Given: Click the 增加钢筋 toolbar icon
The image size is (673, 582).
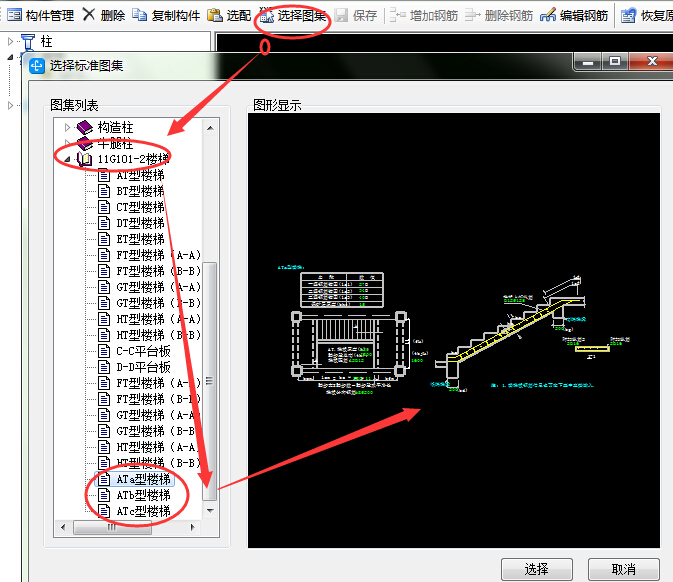Looking at the screenshot, I should pos(397,15).
